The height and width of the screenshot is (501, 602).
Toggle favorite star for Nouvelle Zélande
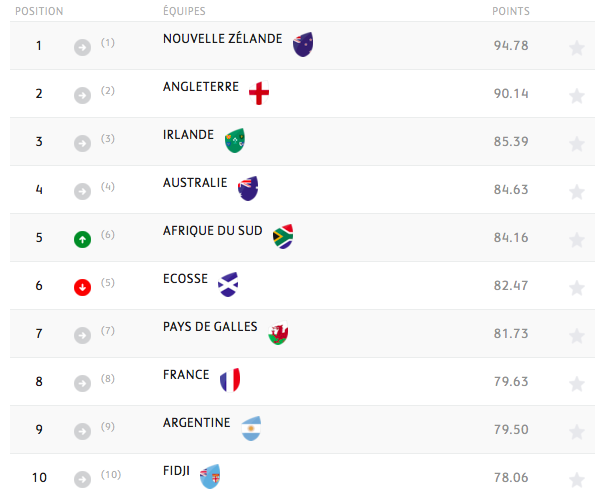pyautogui.click(x=577, y=48)
